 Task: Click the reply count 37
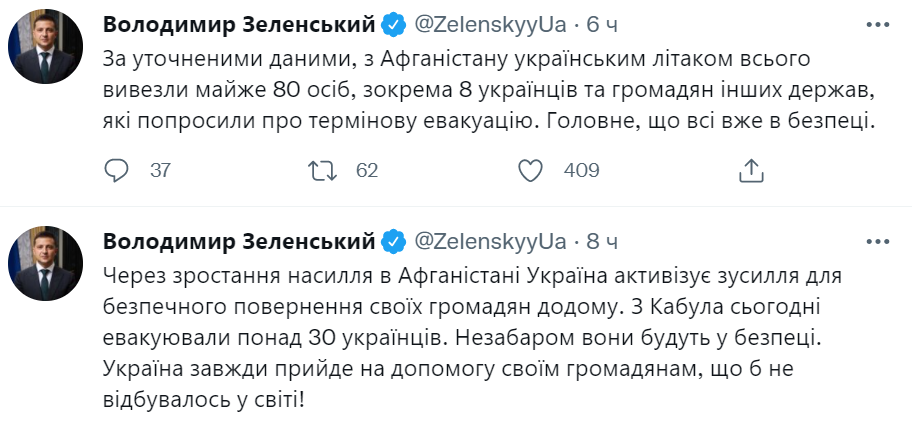(x=160, y=171)
